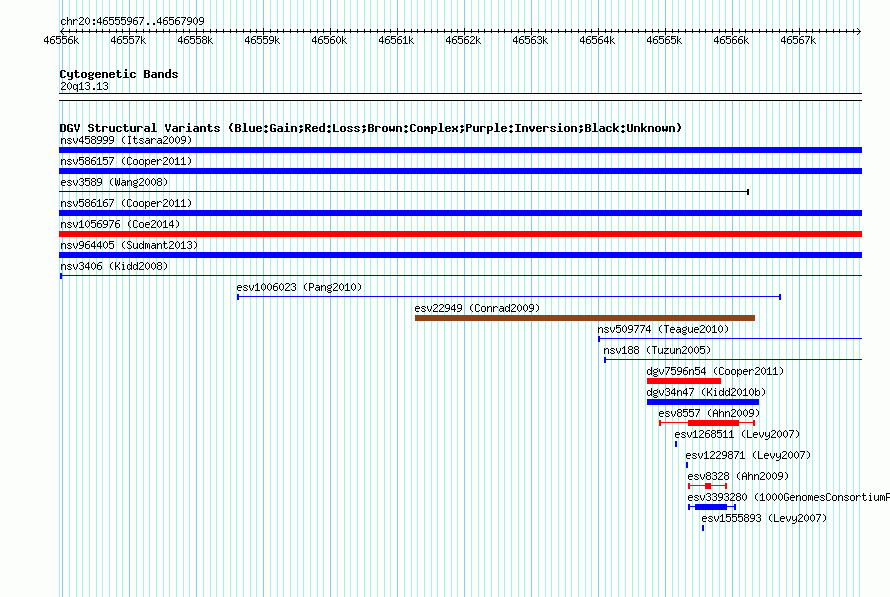The image size is (890, 597).
Task: Select the 20q13.13 cytogenetic band
Action: (x=460, y=97)
